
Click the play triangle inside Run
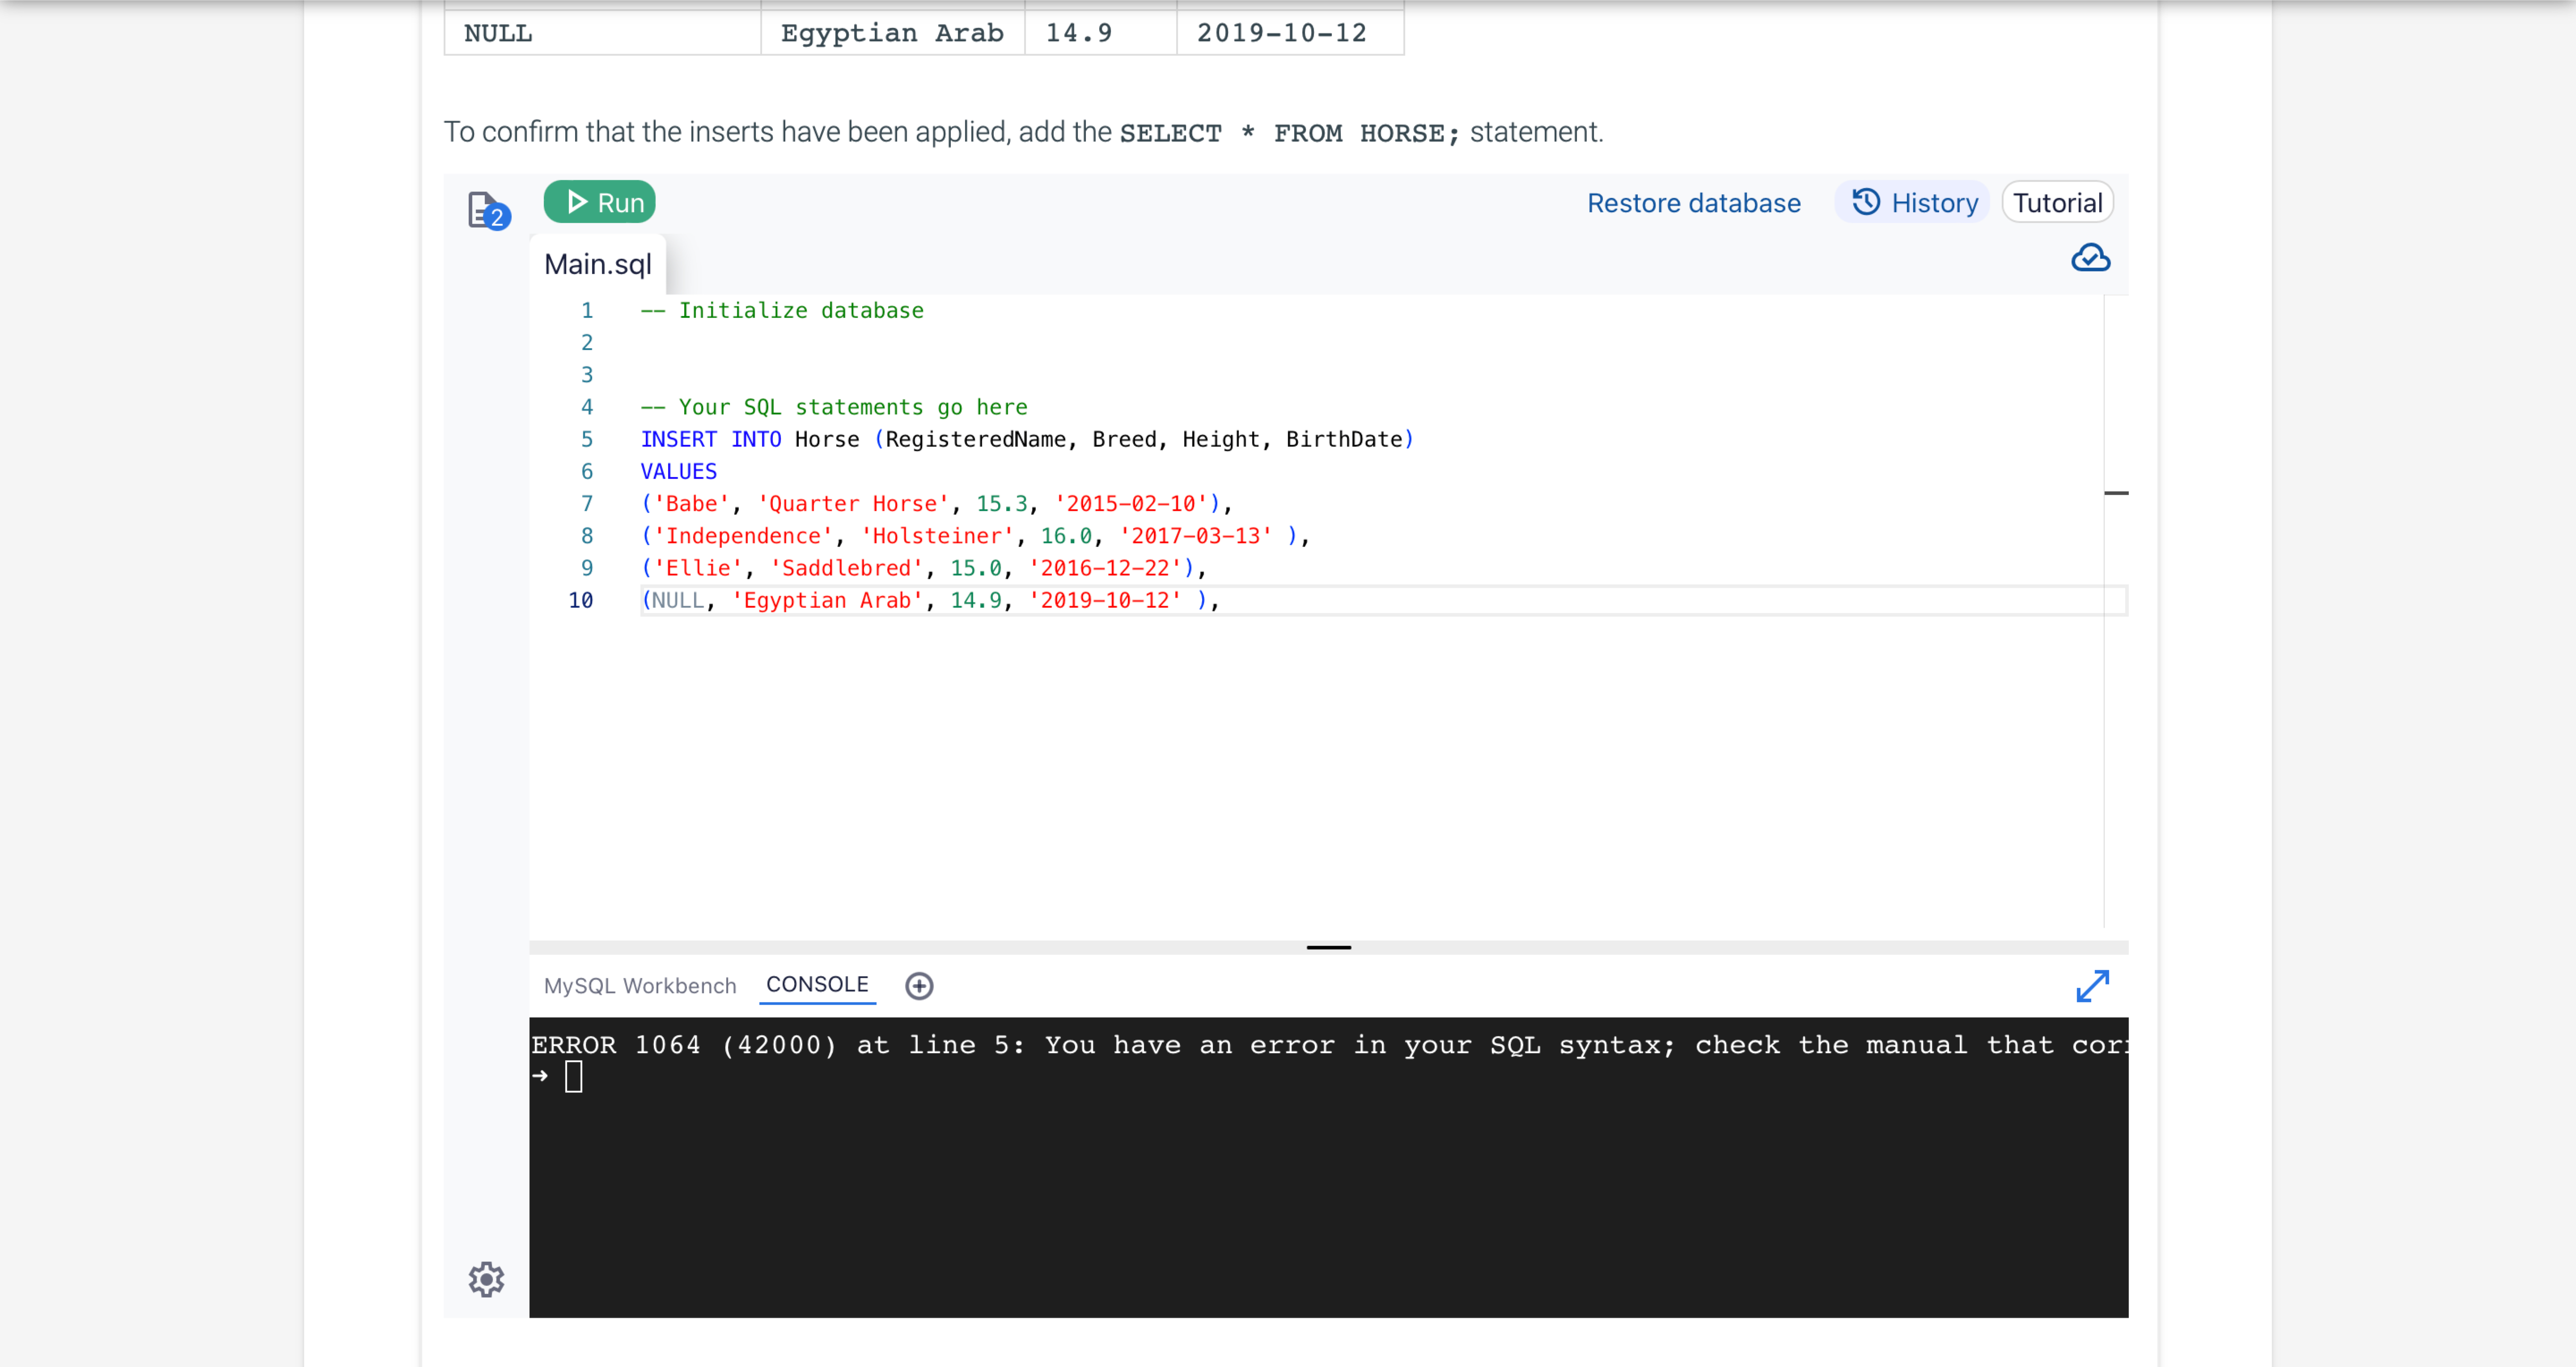577,202
